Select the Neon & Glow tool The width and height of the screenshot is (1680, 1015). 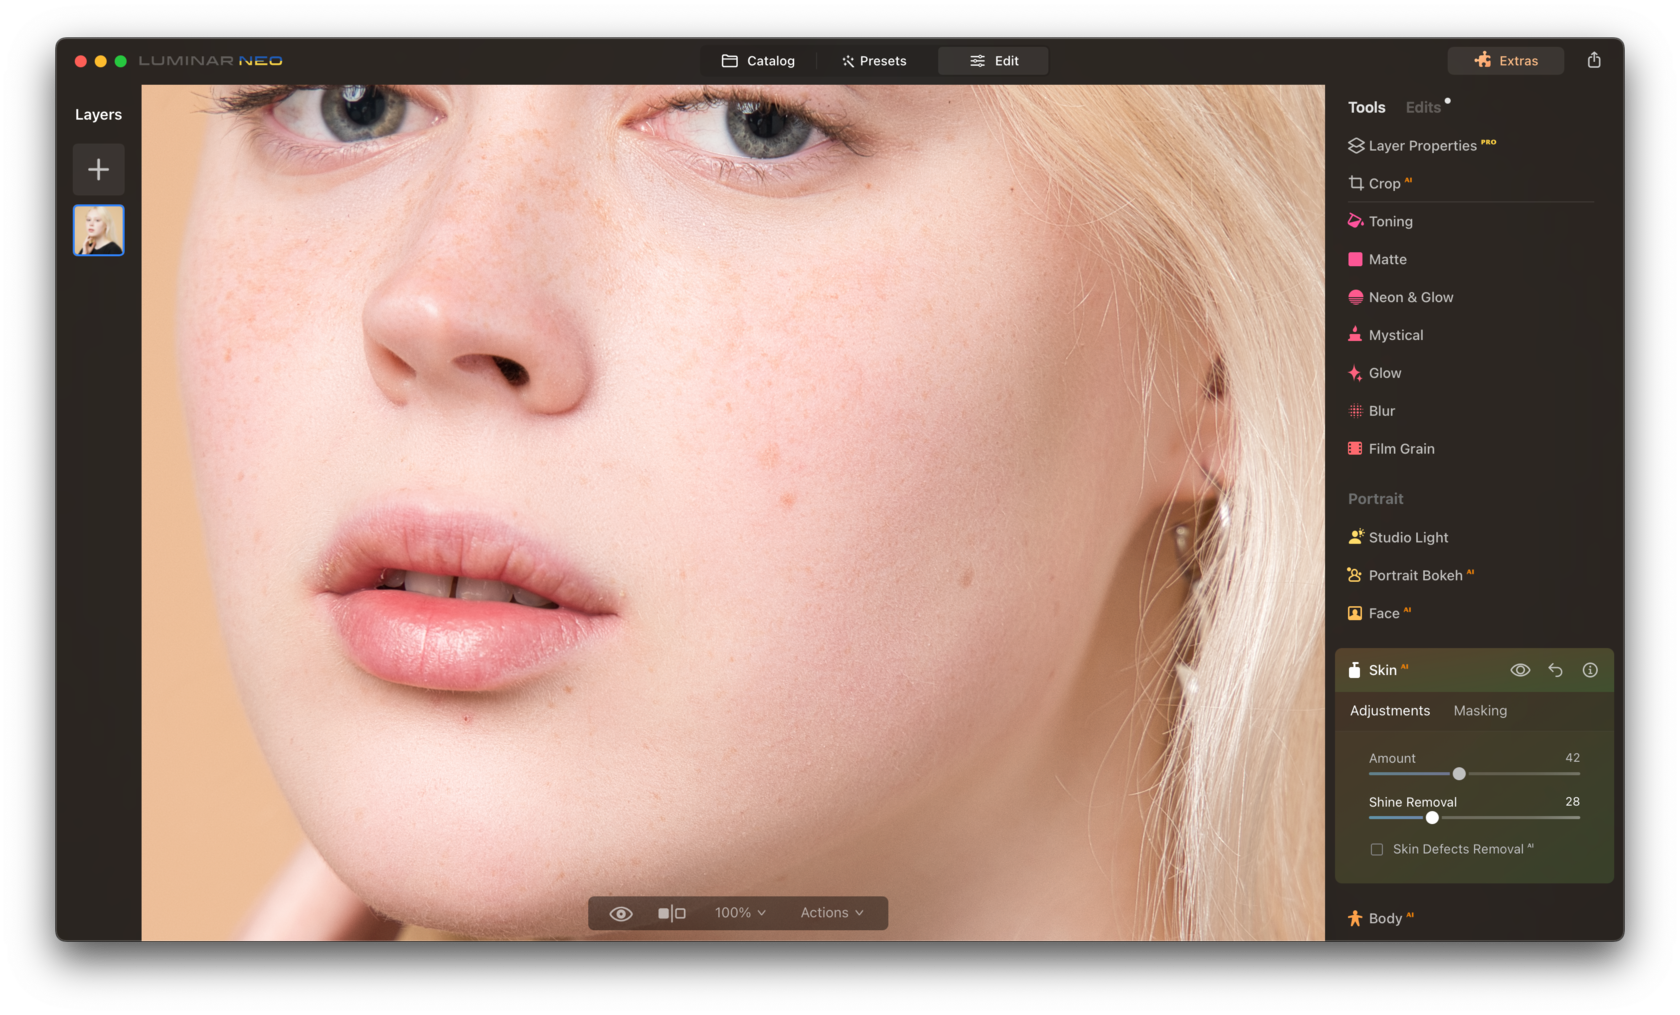coord(1410,297)
